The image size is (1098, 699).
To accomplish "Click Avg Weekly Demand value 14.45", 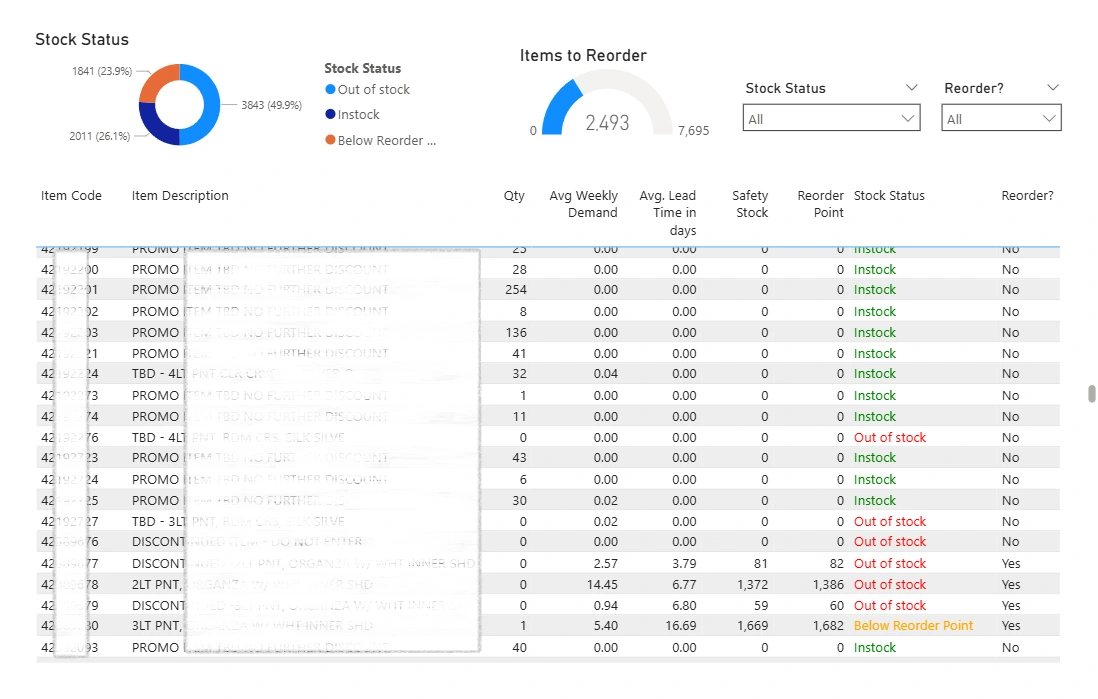I will 602,584.
